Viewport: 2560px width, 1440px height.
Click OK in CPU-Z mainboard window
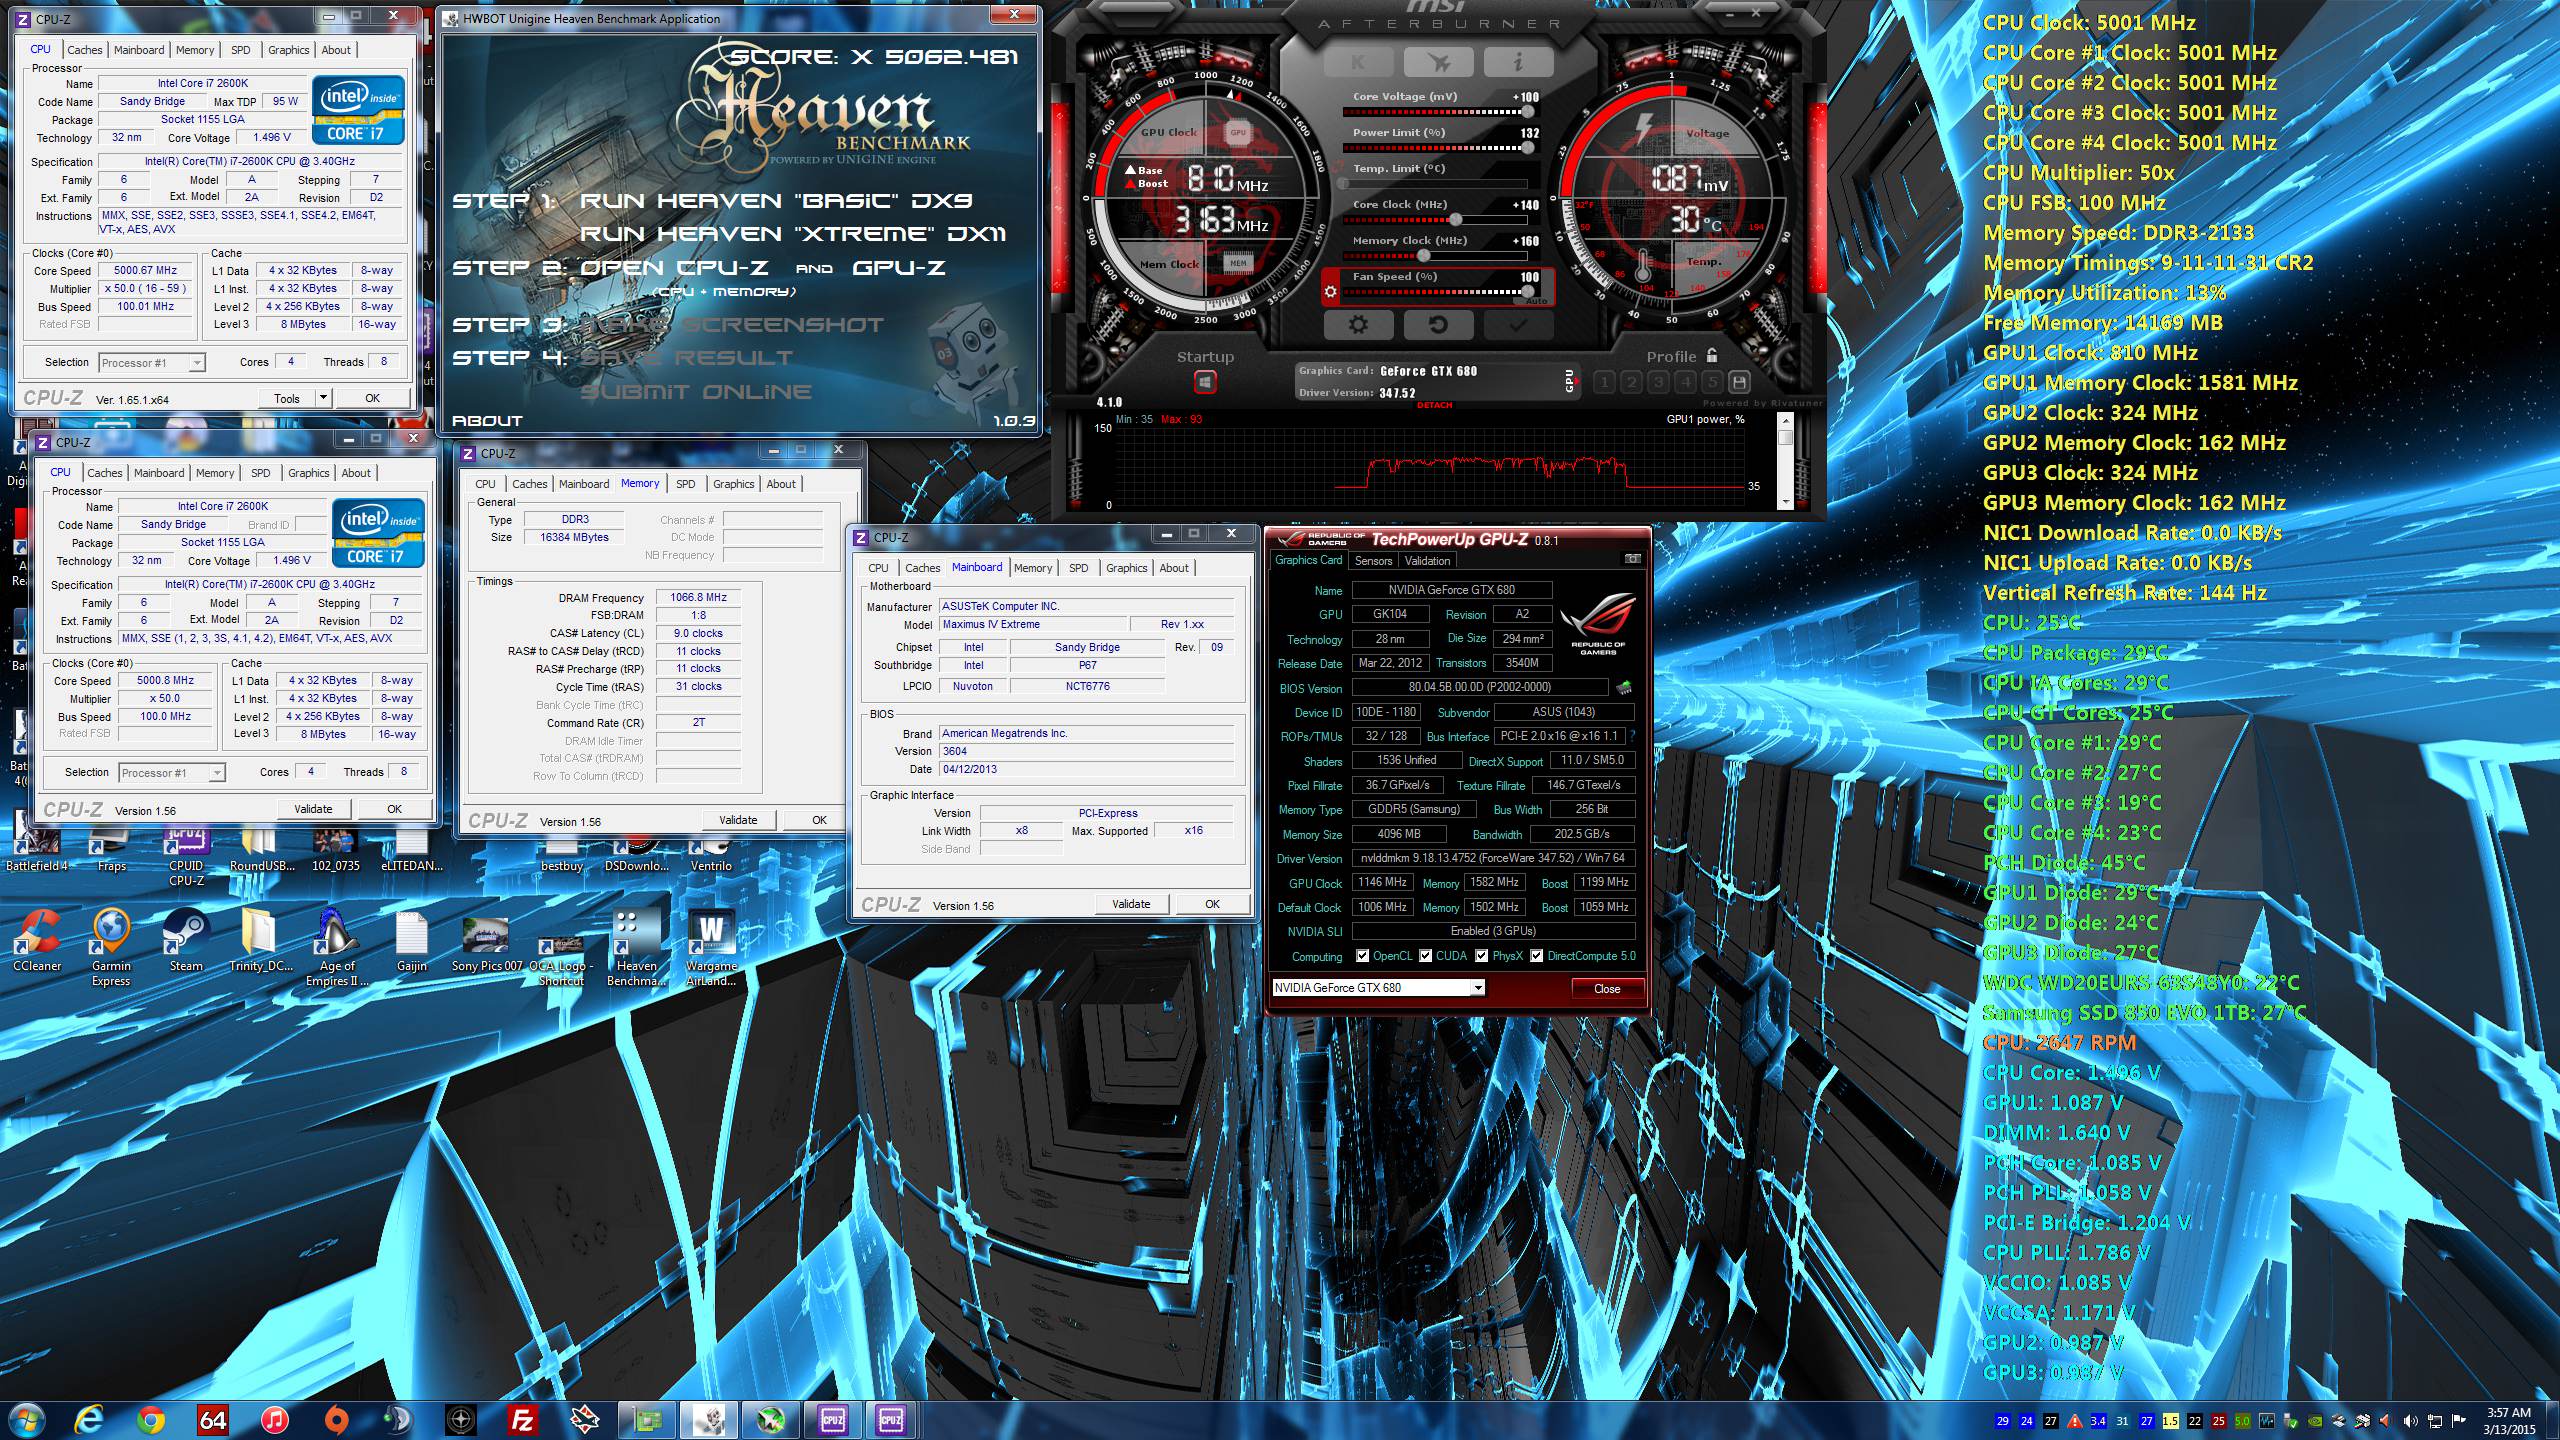click(x=1212, y=904)
